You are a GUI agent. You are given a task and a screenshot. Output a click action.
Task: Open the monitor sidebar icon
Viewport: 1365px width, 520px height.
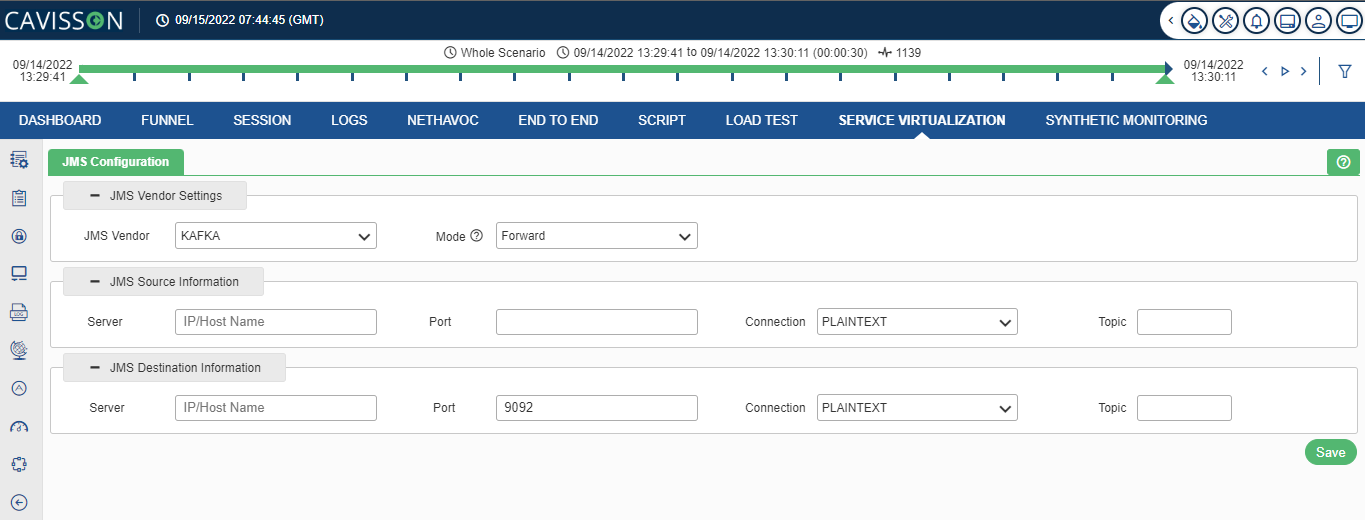19,274
